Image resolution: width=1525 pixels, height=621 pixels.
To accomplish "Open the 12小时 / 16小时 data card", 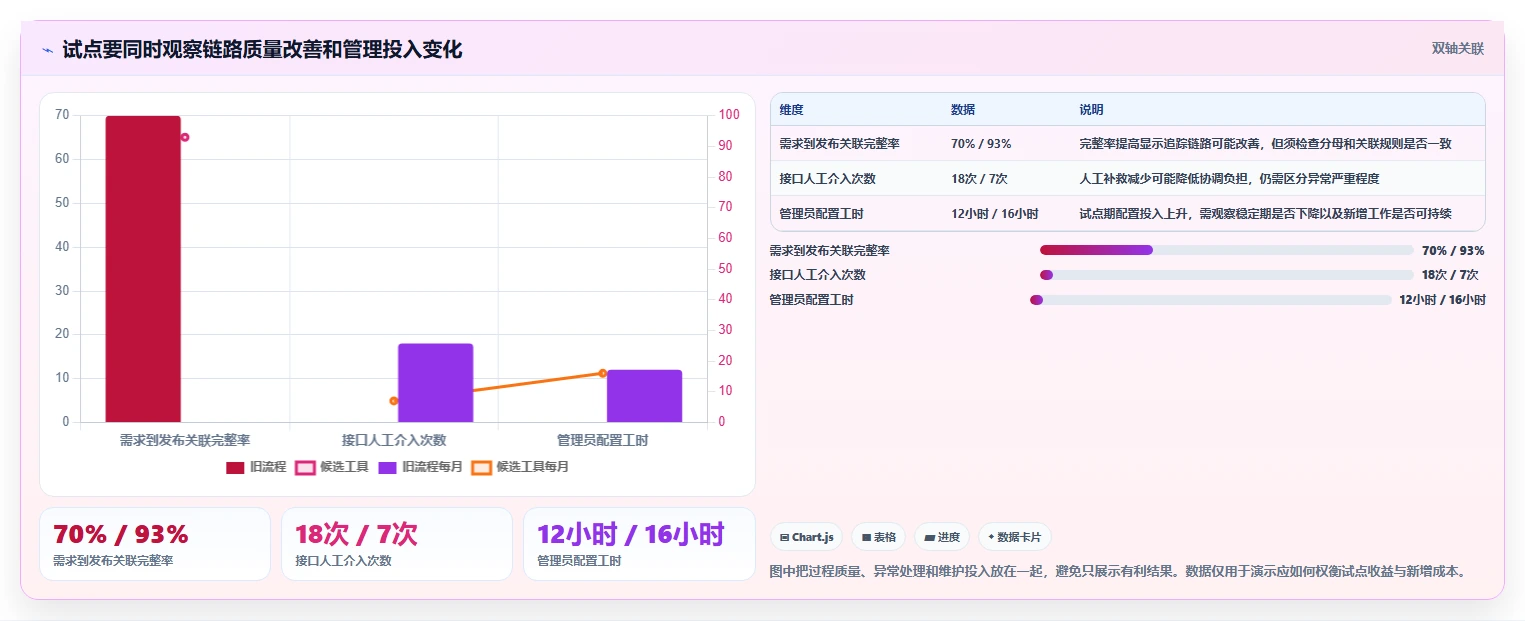I will [639, 544].
